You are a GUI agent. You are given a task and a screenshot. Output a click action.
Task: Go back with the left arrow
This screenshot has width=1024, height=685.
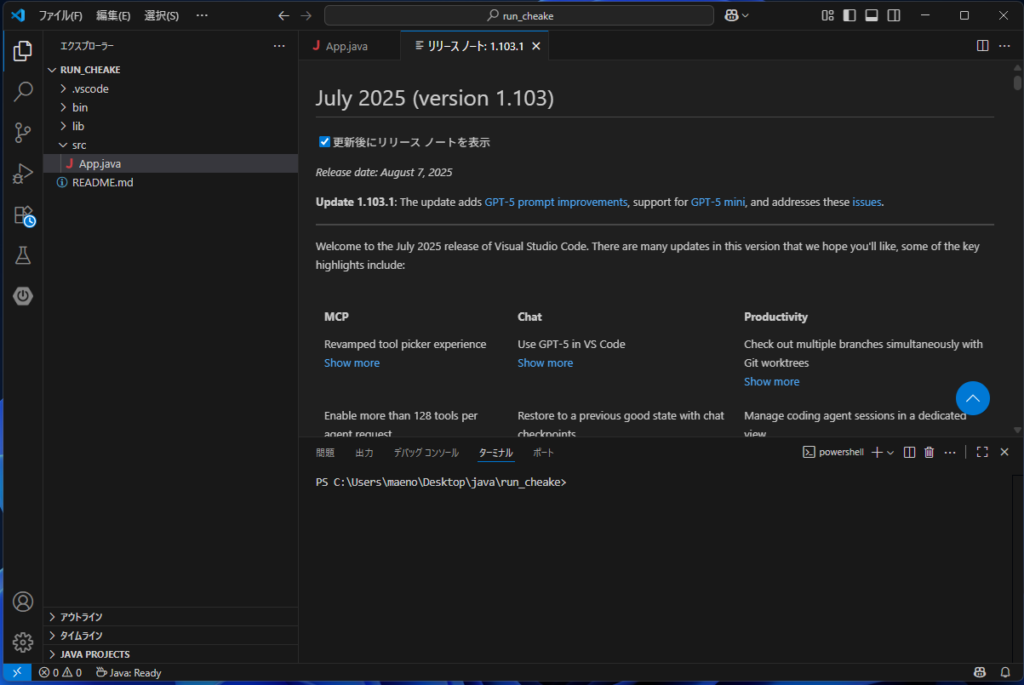(283, 16)
